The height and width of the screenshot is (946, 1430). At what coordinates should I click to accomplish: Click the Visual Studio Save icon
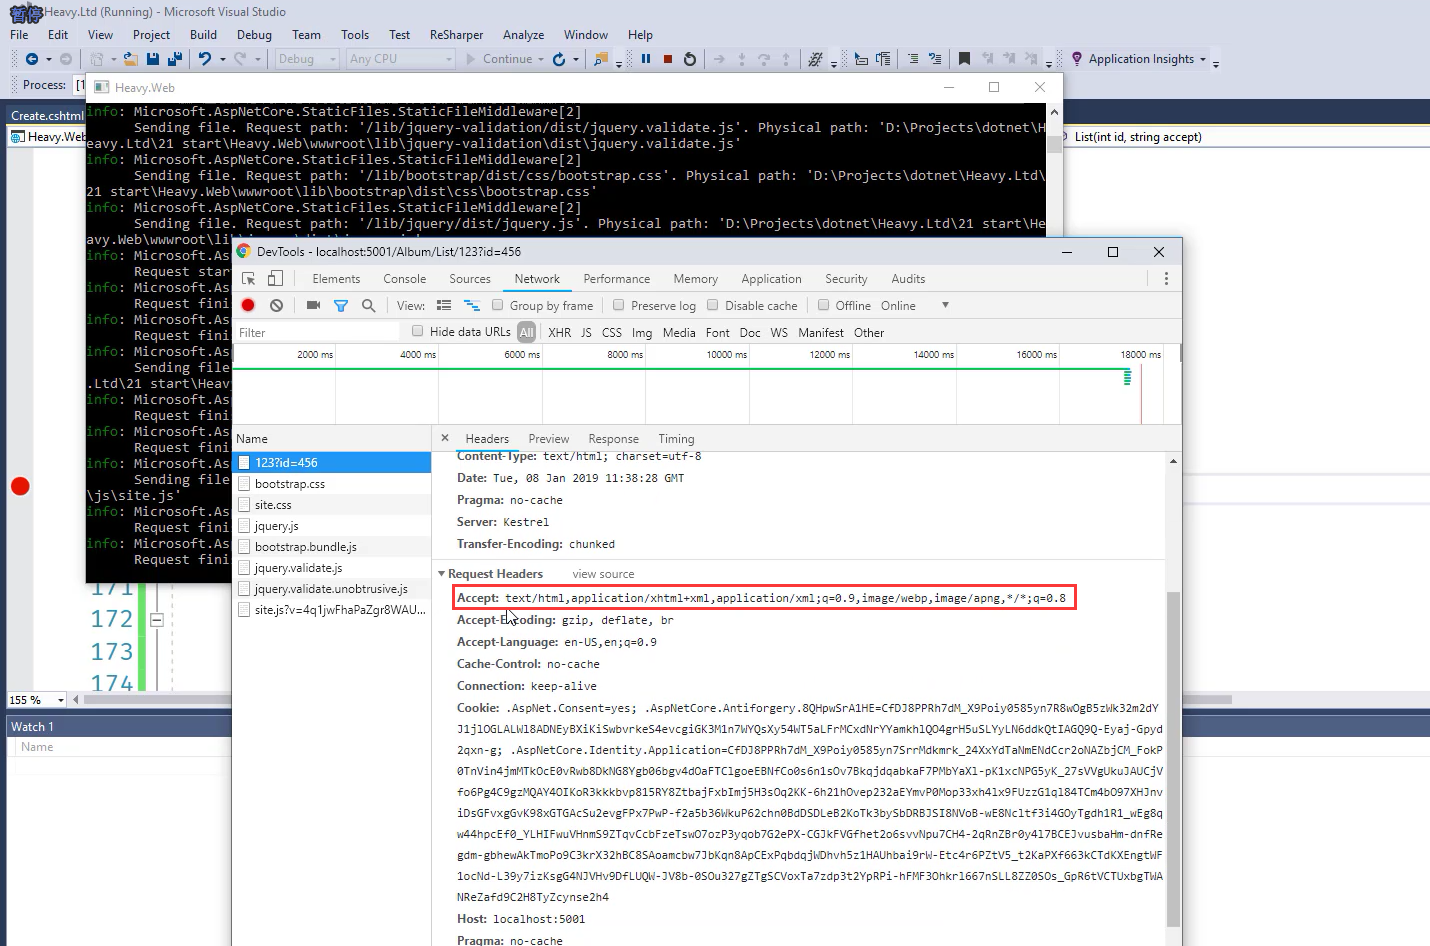153,59
